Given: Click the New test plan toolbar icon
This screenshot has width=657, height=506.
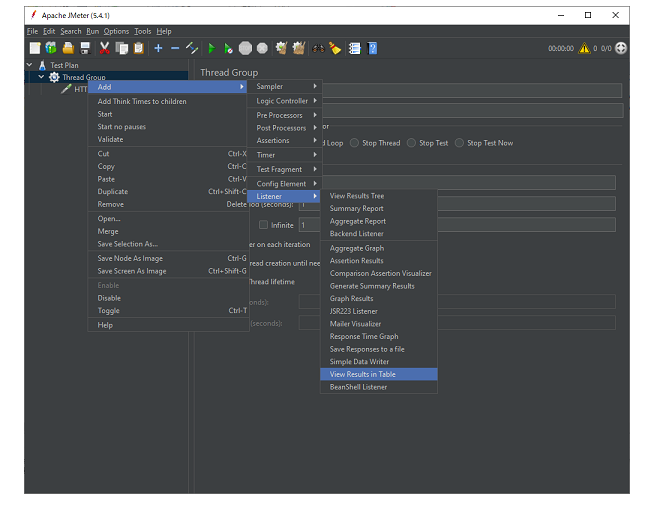Looking at the screenshot, I should 35,48.
